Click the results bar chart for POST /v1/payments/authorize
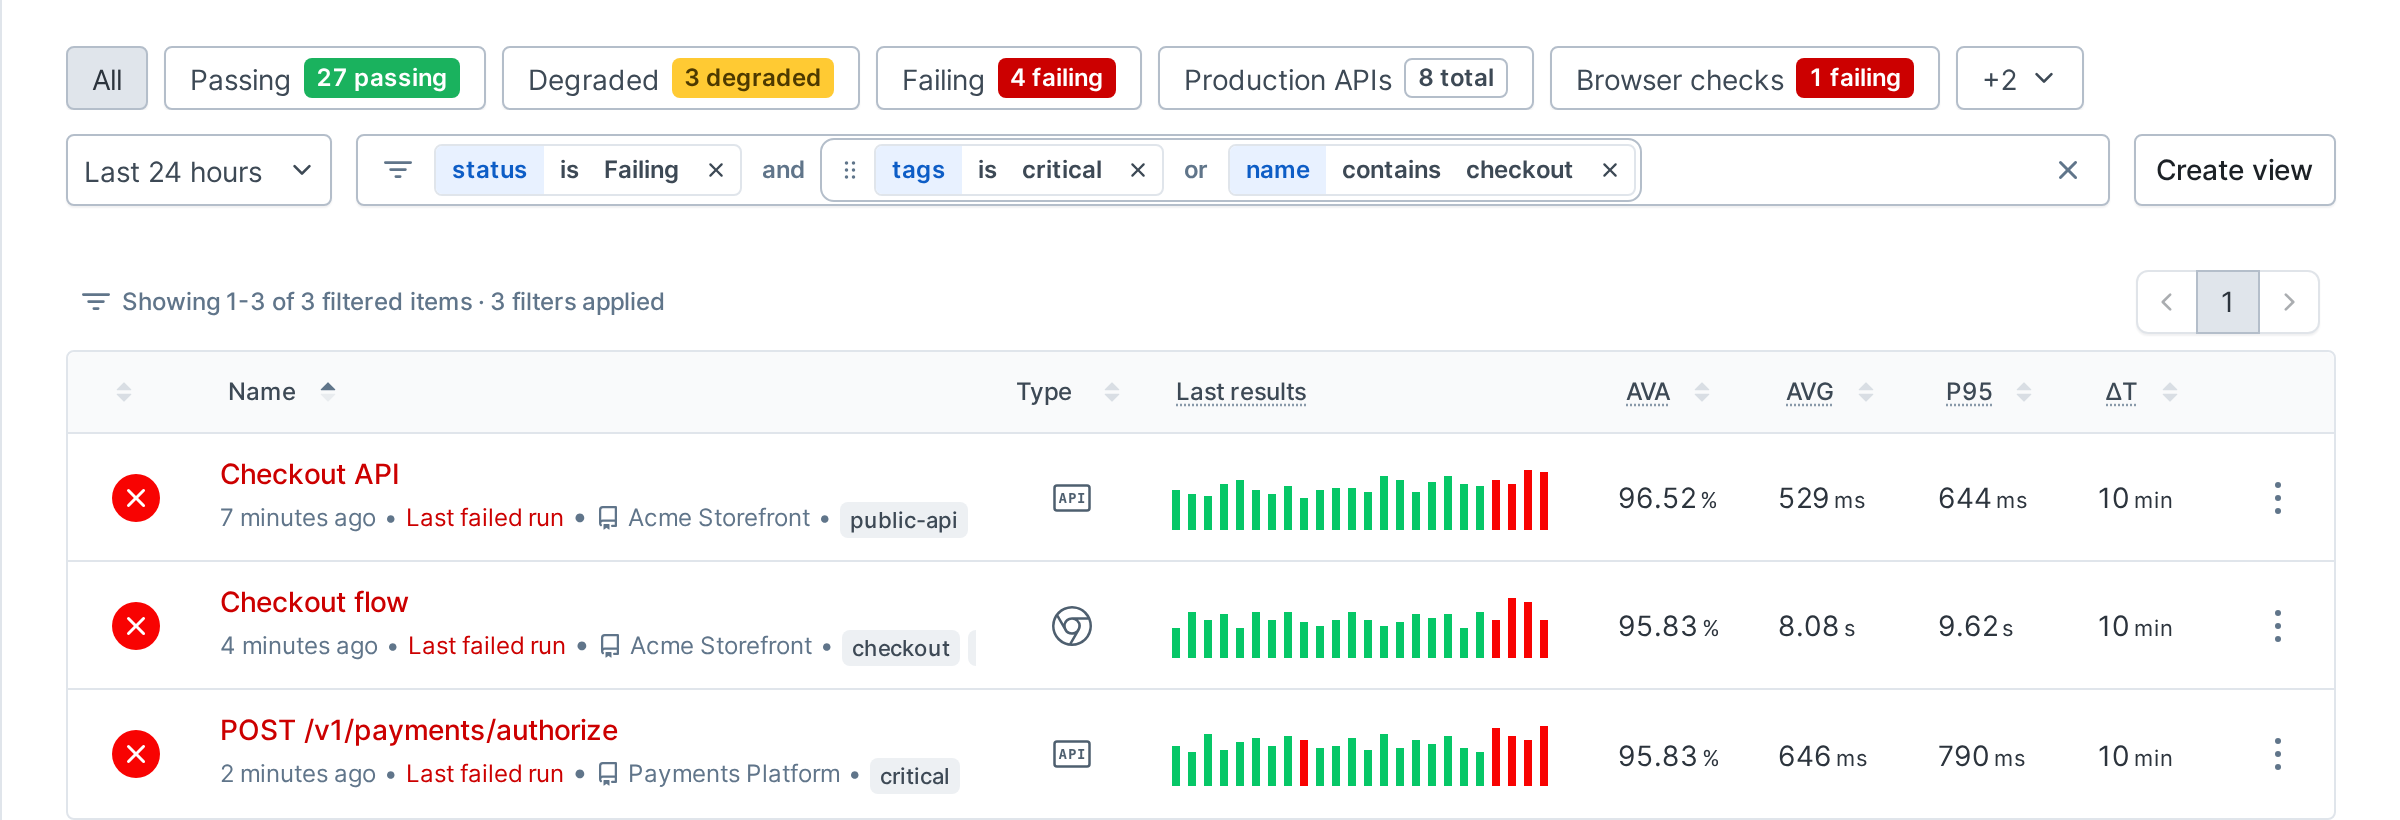 [x=1360, y=756]
